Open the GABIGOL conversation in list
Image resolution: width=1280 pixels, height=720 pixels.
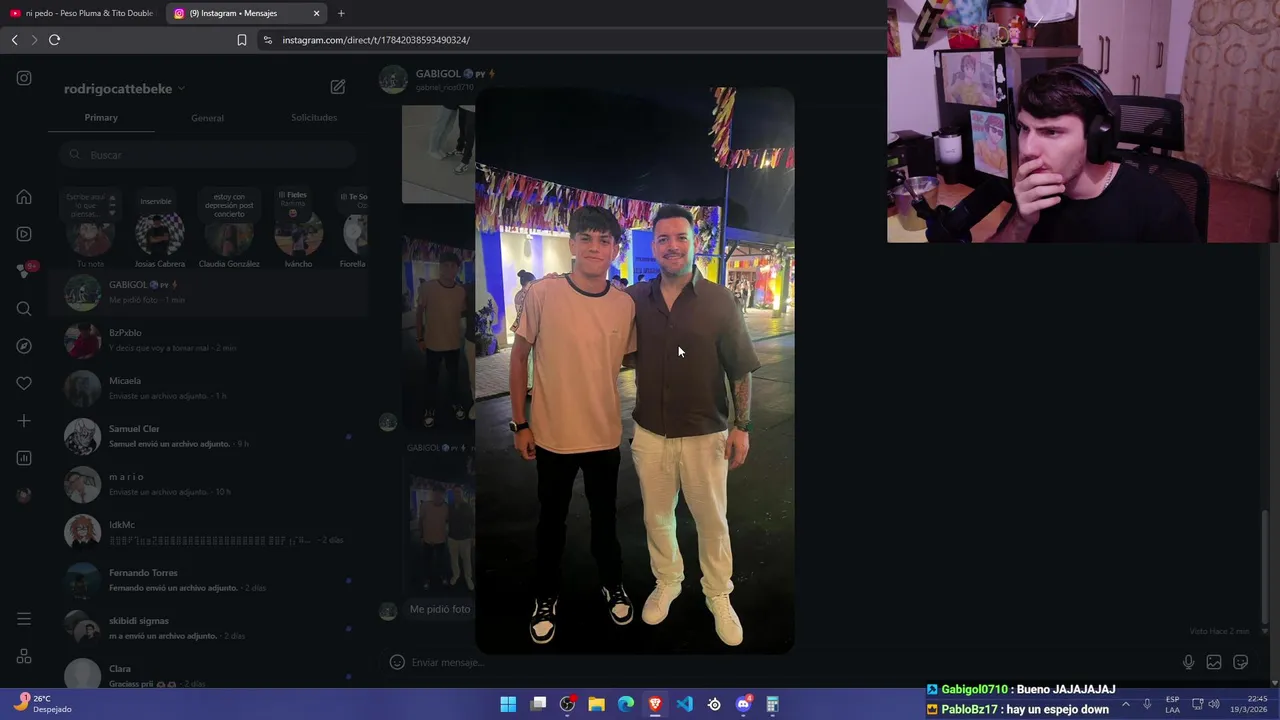pyautogui.click(x=208, y=292)
